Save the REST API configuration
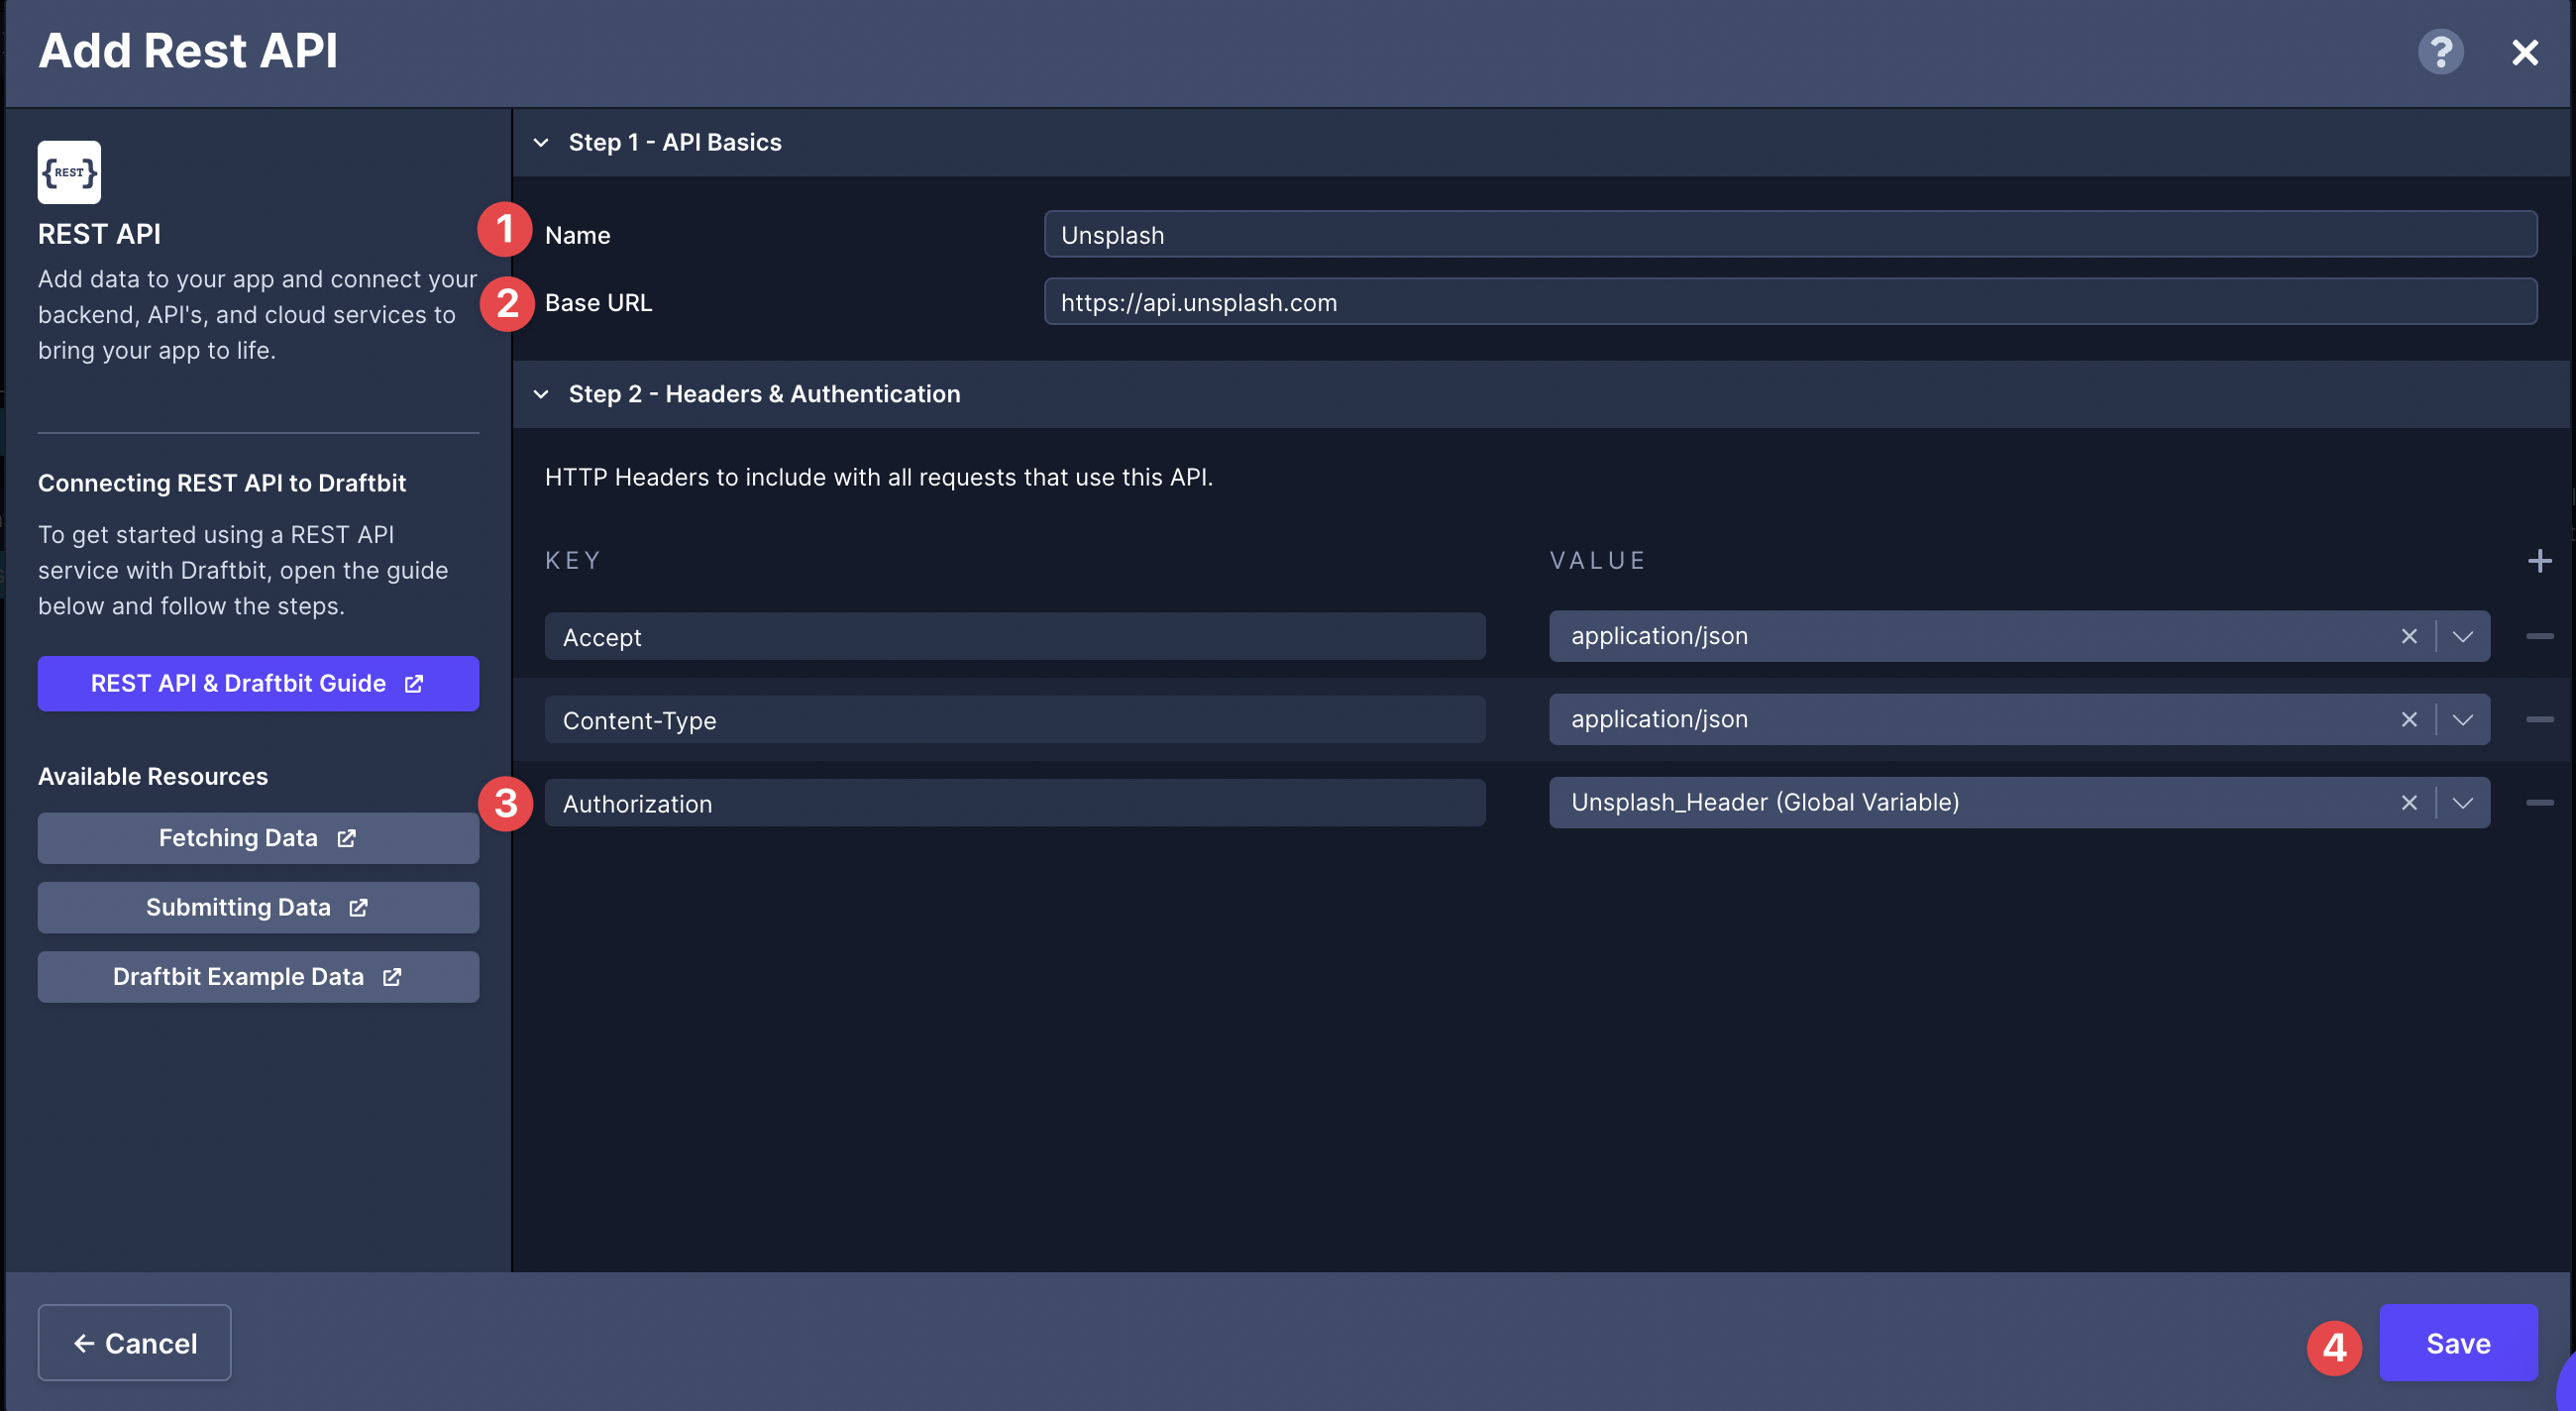This screenshot has height=1411, width=2576. (x=2457, y=1342)
